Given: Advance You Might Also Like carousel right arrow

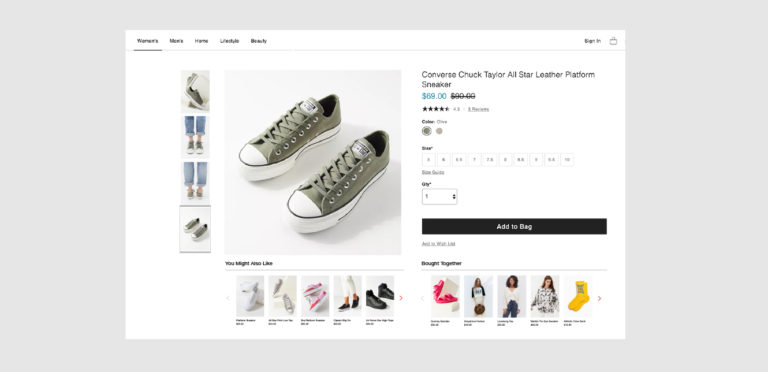Looking at the screenshot, I should point(401,298).
